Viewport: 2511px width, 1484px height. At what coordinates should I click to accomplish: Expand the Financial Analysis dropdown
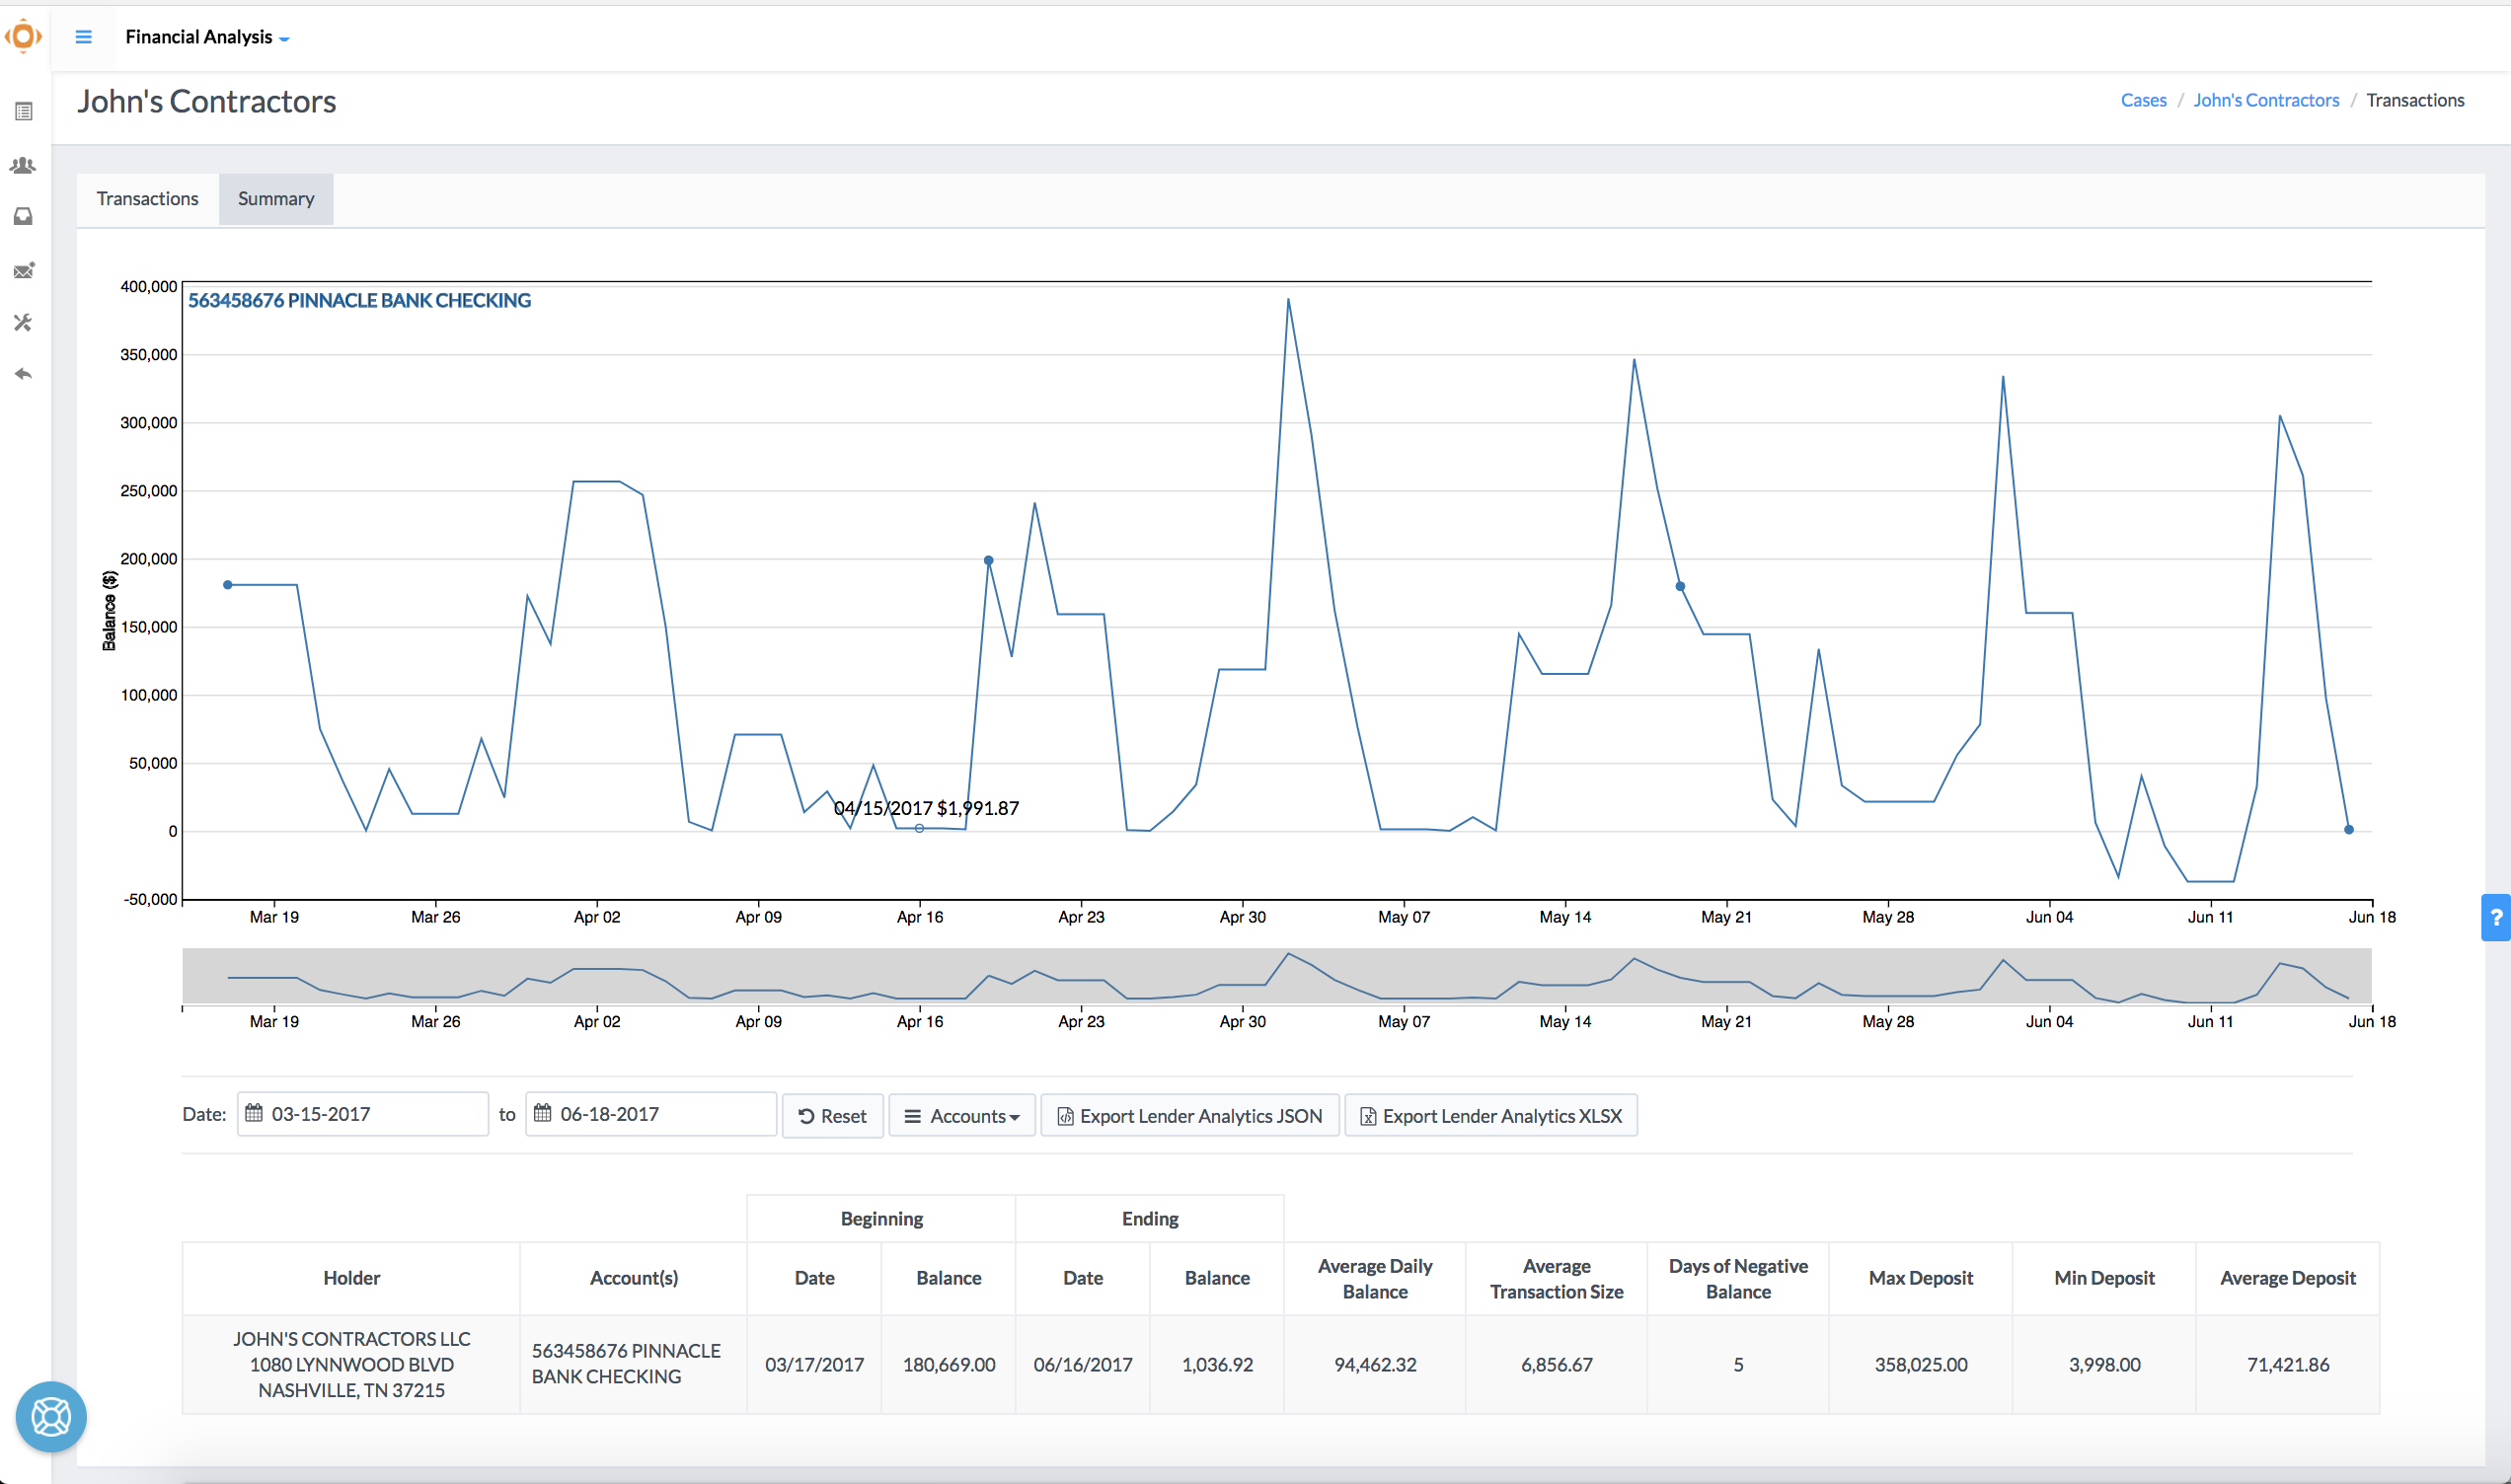point(207,37)
